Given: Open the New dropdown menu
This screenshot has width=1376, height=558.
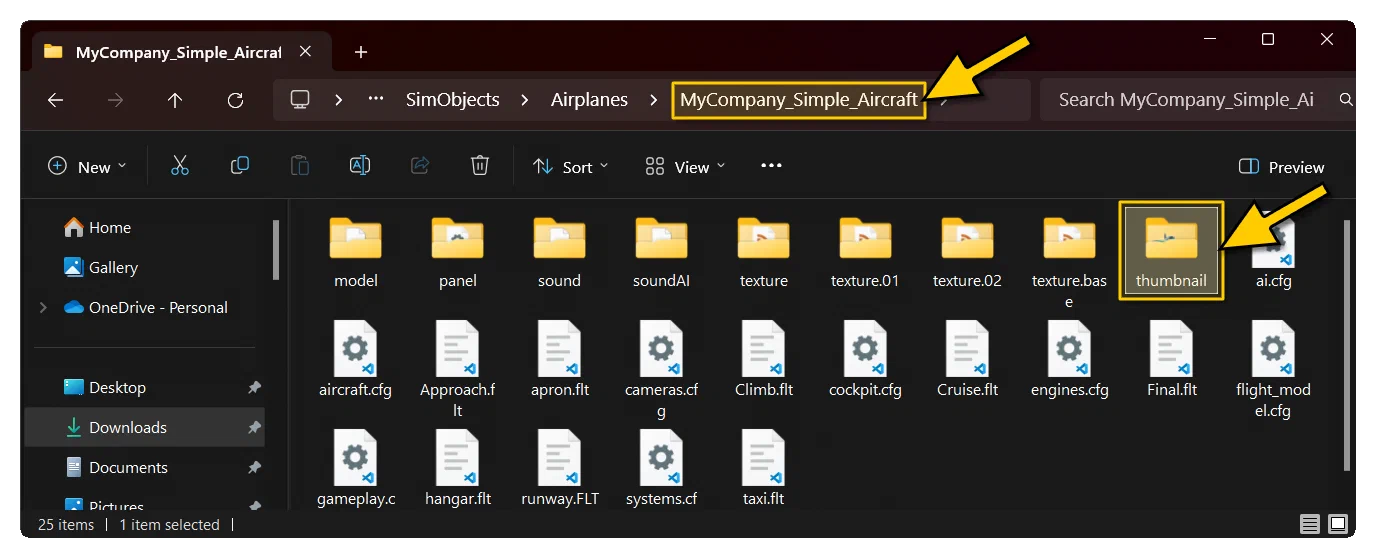Looking at the screenshot, I should click(x=87, y=167).
